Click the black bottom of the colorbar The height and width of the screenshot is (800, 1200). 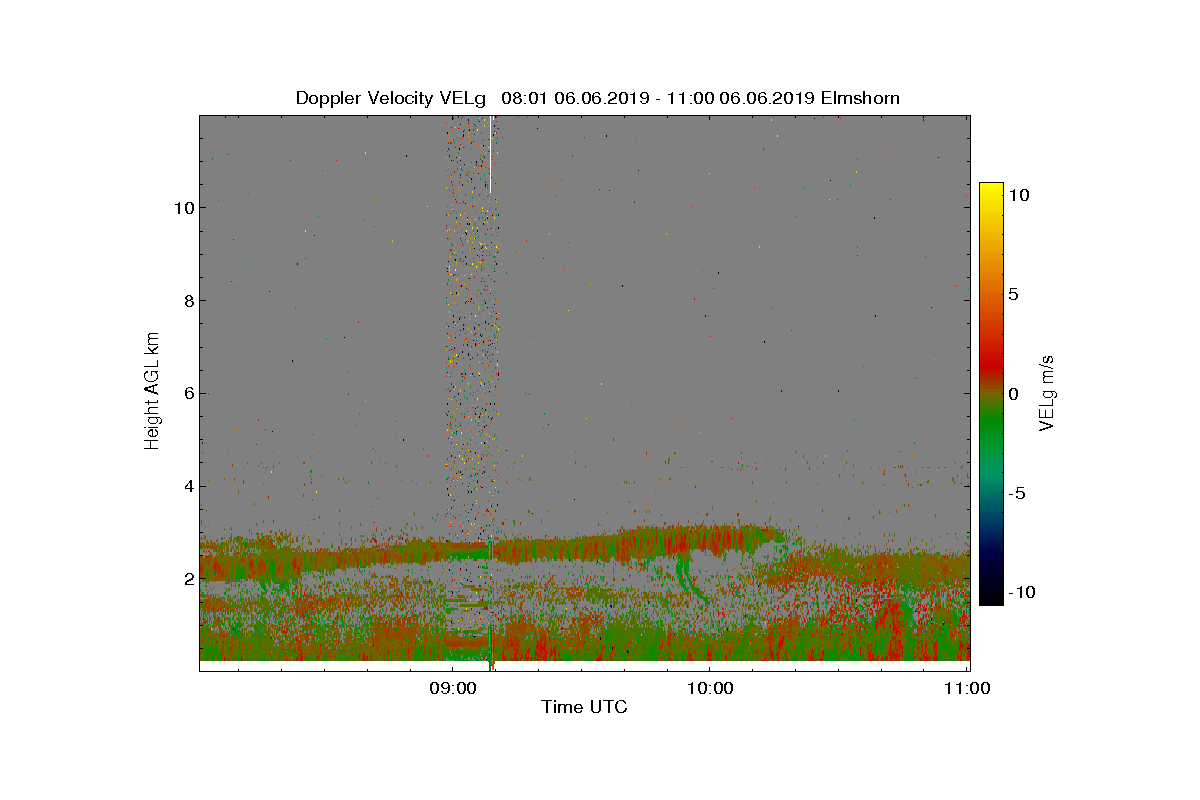pyautogui.click(x=991, y=592)
